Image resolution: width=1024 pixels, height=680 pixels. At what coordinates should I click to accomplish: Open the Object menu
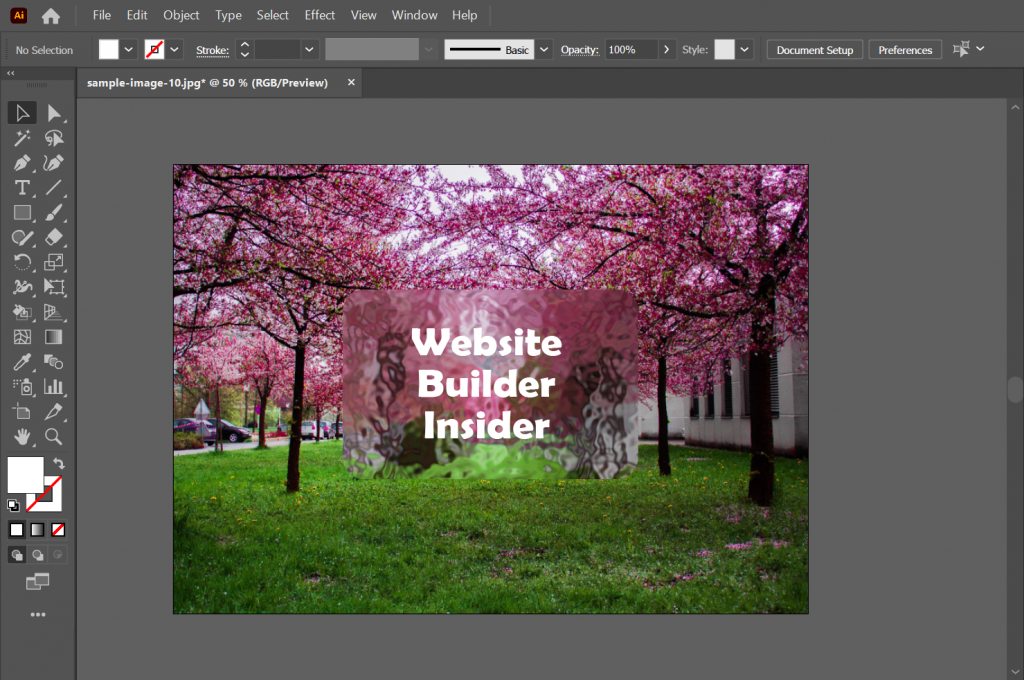coord(180,15)
